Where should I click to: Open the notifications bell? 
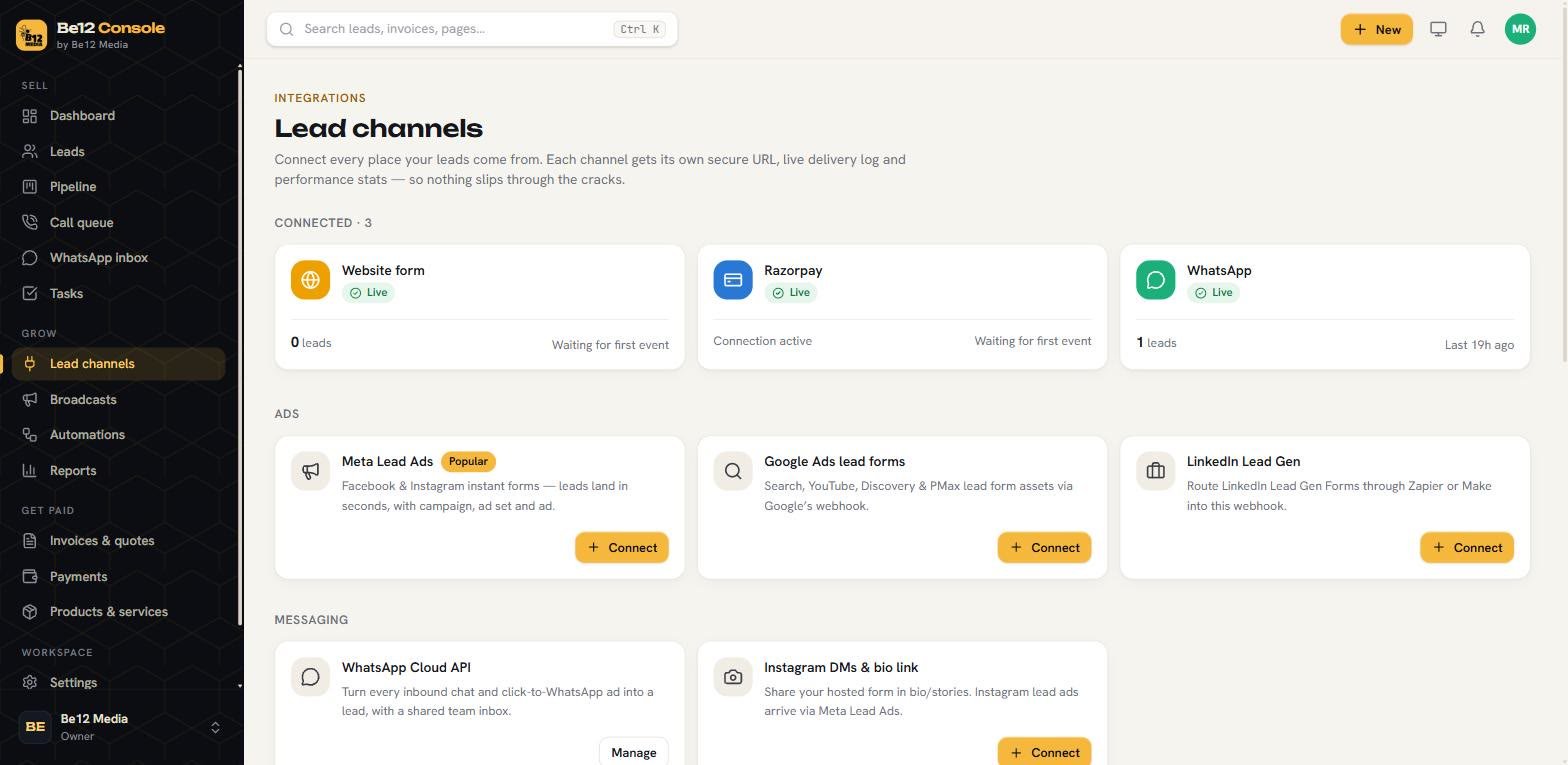(x=1477, y=29)
